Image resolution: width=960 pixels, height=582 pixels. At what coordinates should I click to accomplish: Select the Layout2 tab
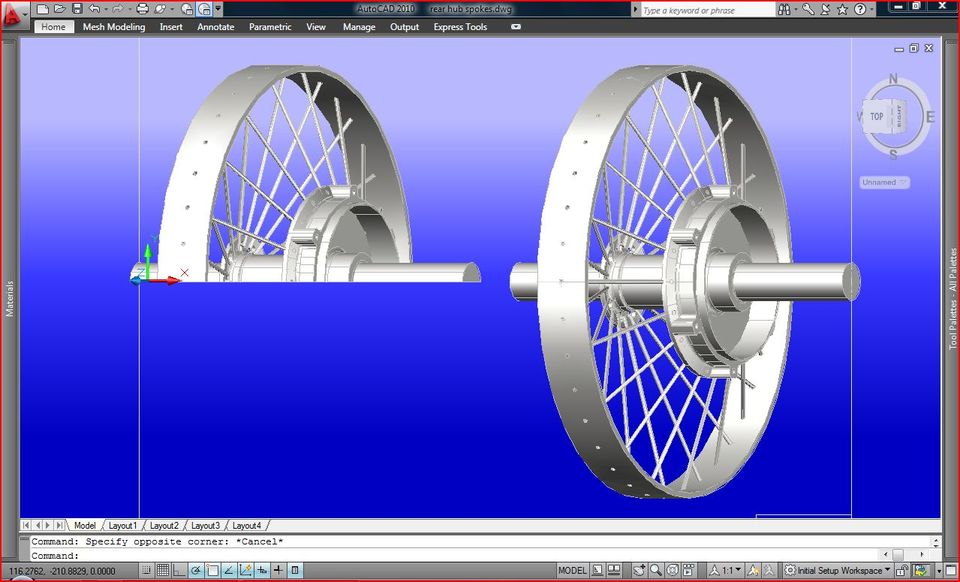[x=164, y=524]
